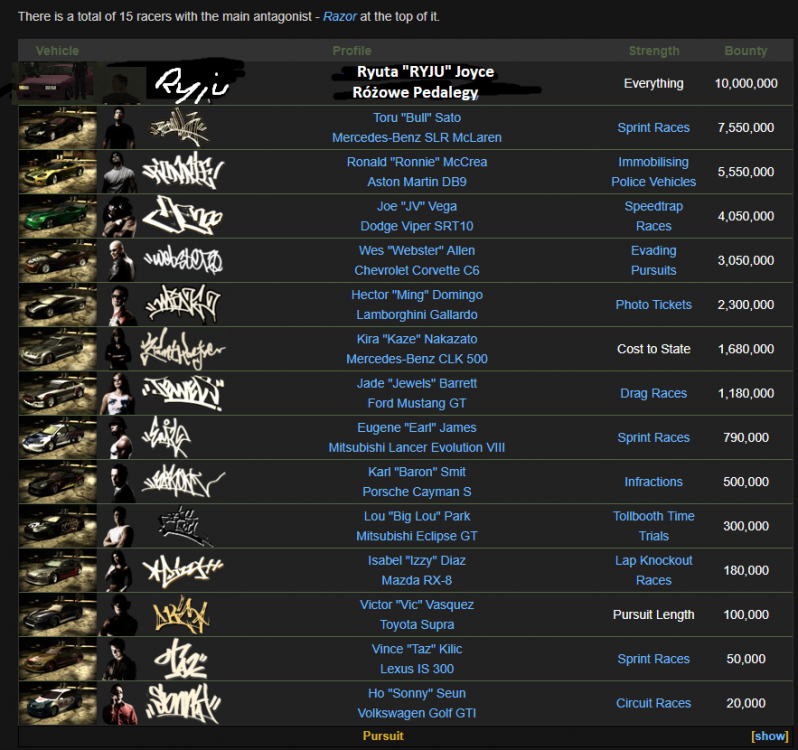Click JV's green Dodge Viper thumbnail
Screen dimensions: 798x750
pos(58,216)
